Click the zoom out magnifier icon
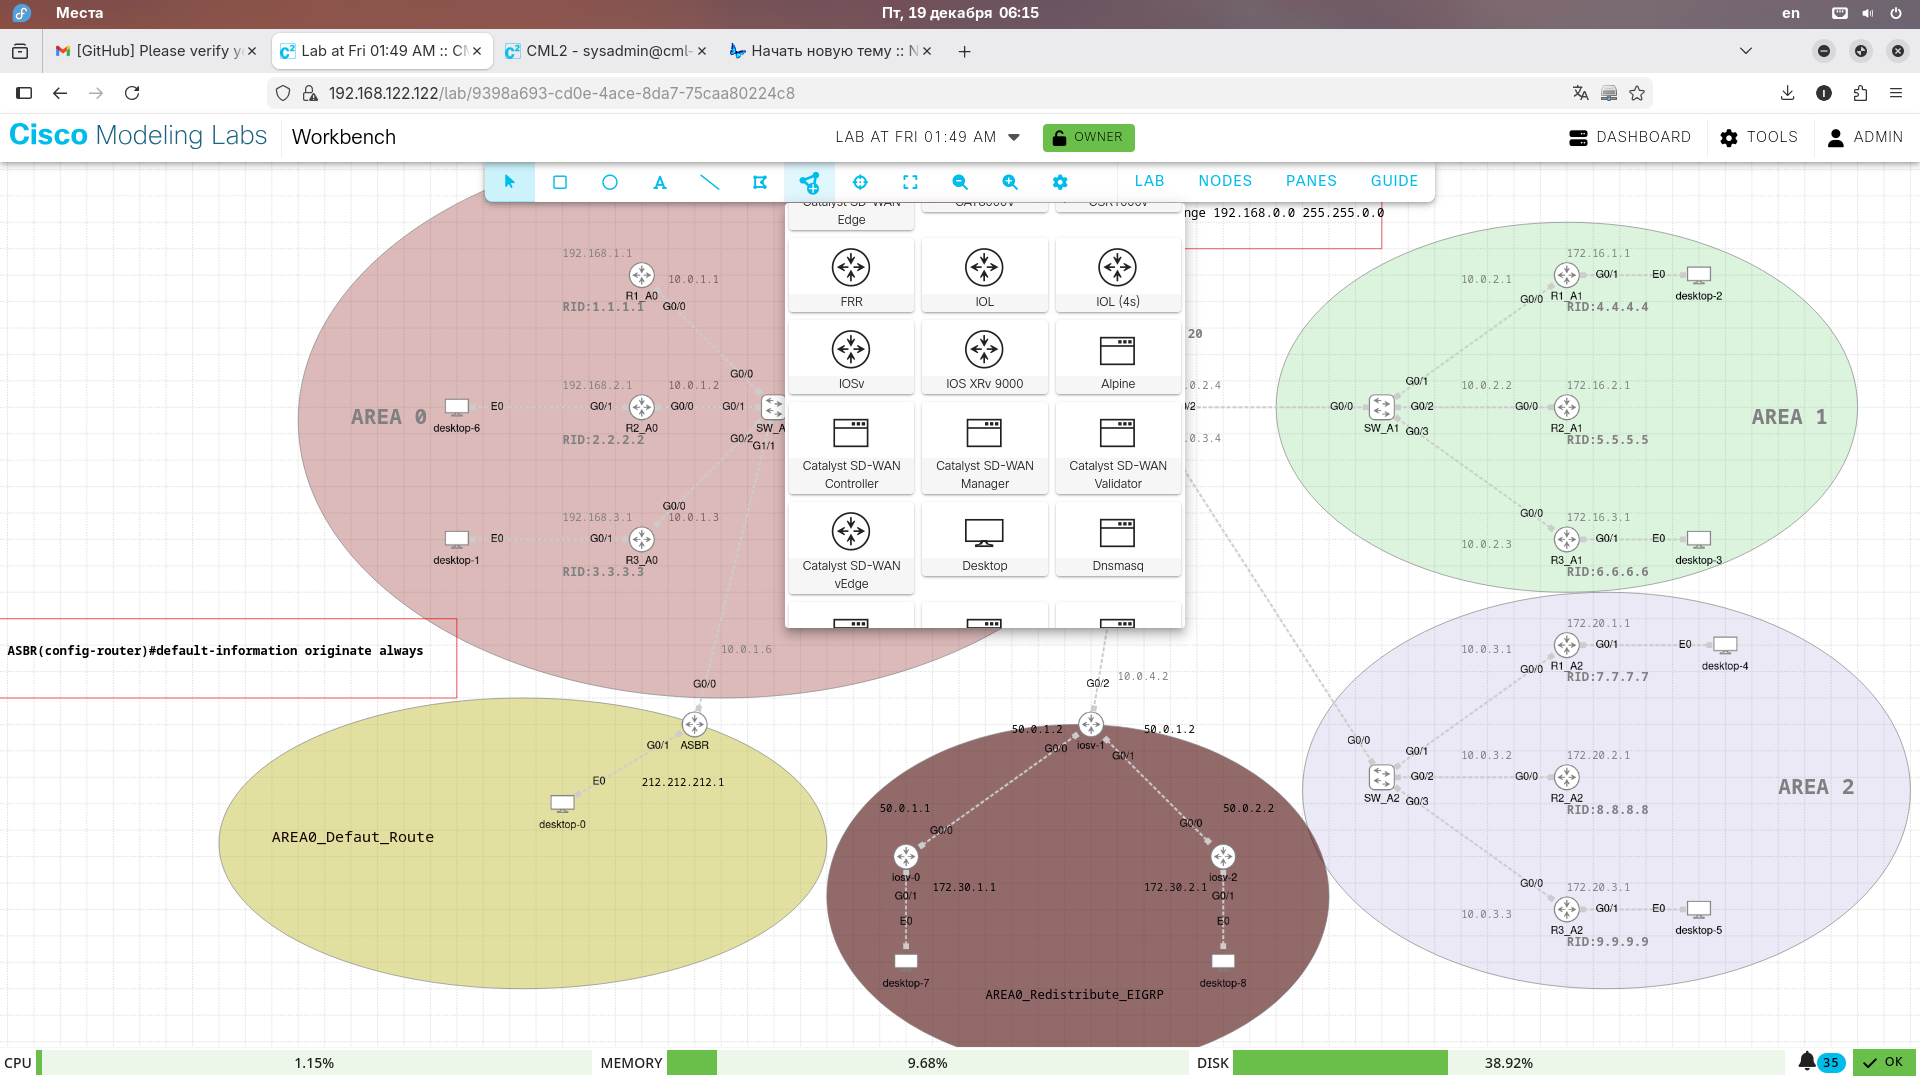Viewport: 1920px width, 1076px height. [960, 182]
